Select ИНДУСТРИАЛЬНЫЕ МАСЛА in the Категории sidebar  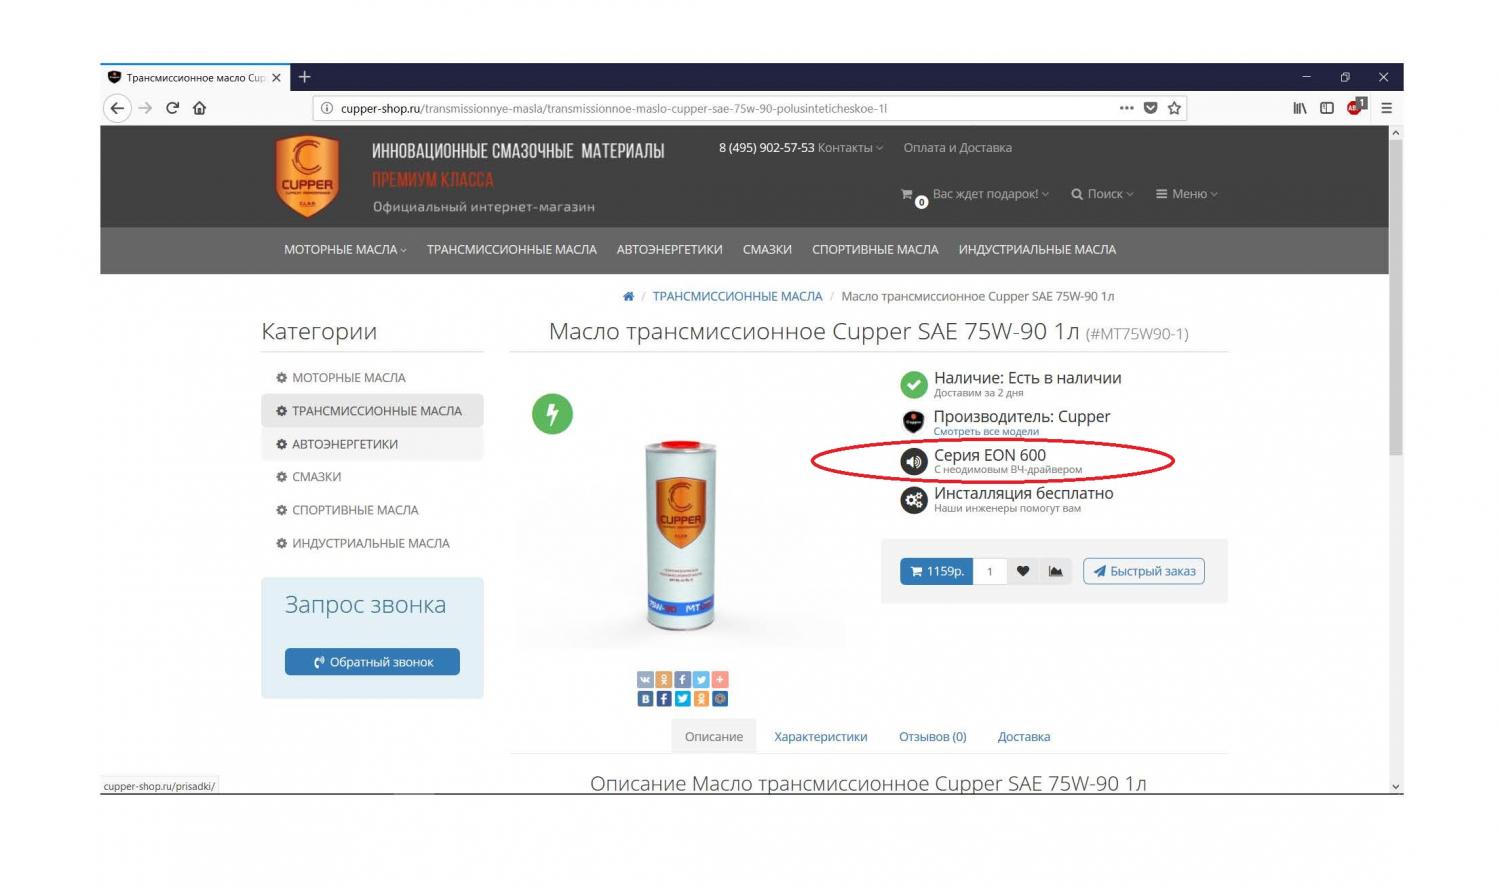tap(372, 543)
